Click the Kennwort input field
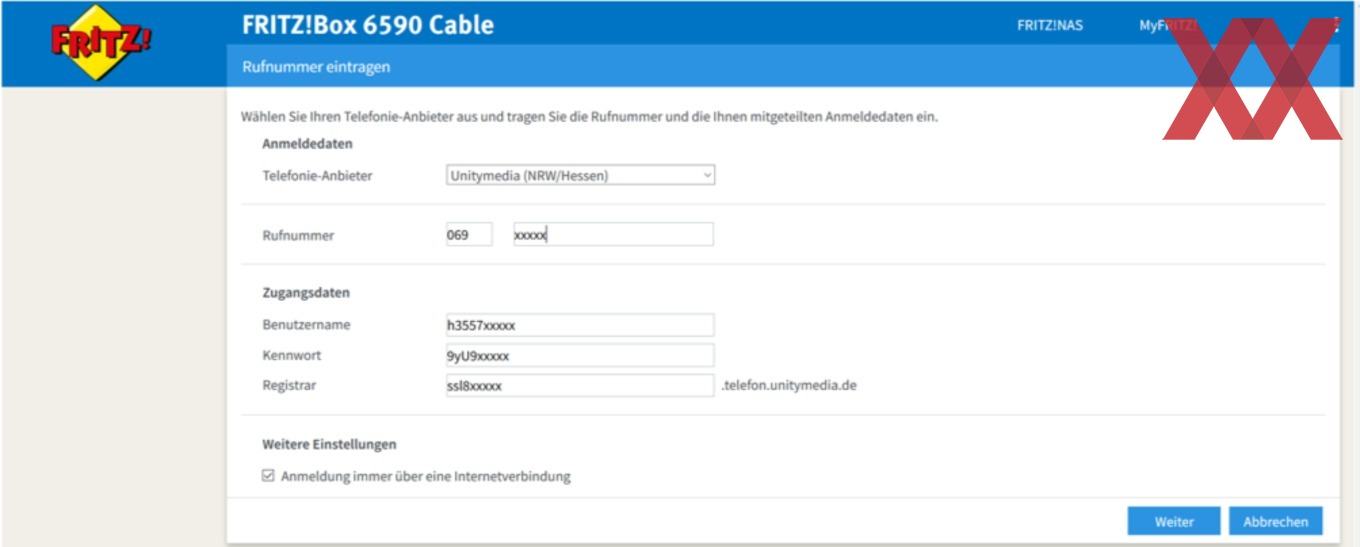1360x547 pixels. pos(579,355)
